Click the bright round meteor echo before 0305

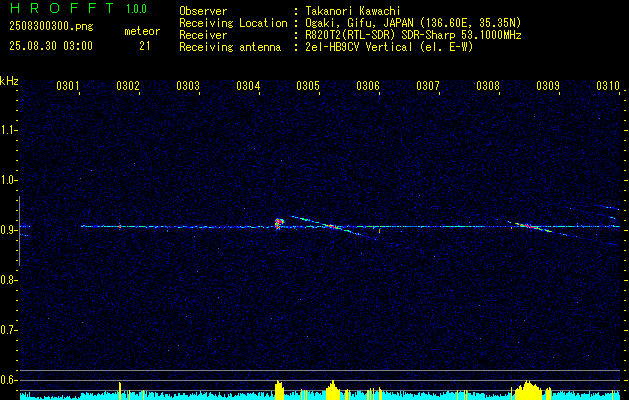[279, 223]
